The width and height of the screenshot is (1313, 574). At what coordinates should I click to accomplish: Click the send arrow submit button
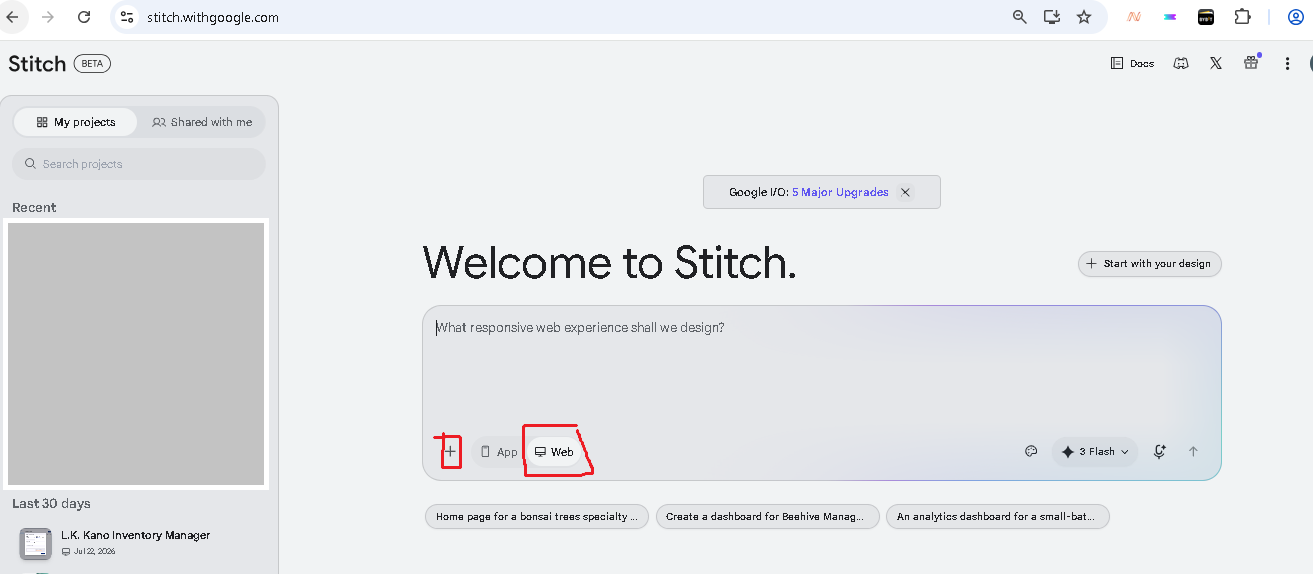pyautogui.click(x=1193, y=451)
